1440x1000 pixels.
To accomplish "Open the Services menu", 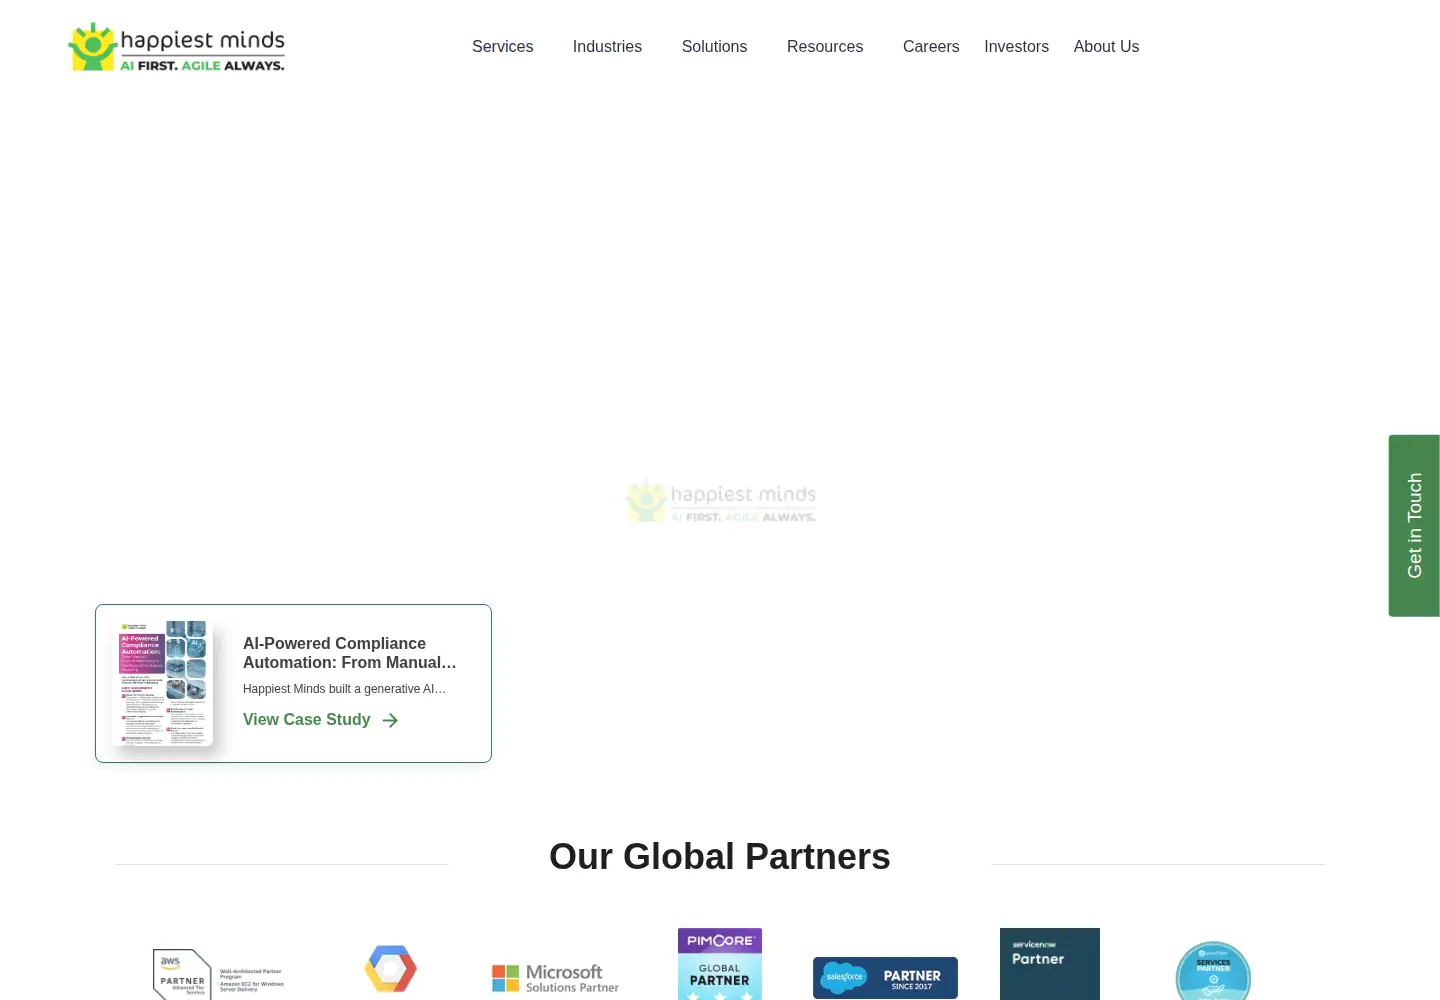I will tap(502, 47).
